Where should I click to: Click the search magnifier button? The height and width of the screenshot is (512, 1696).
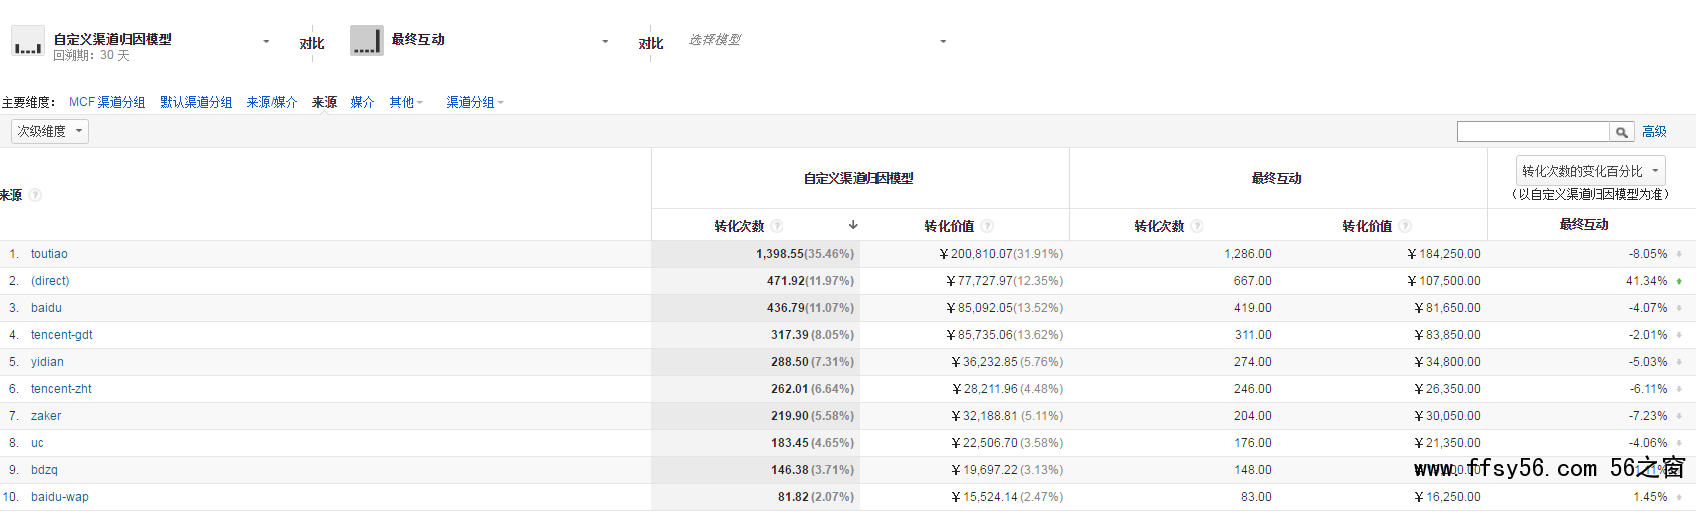1622,132
